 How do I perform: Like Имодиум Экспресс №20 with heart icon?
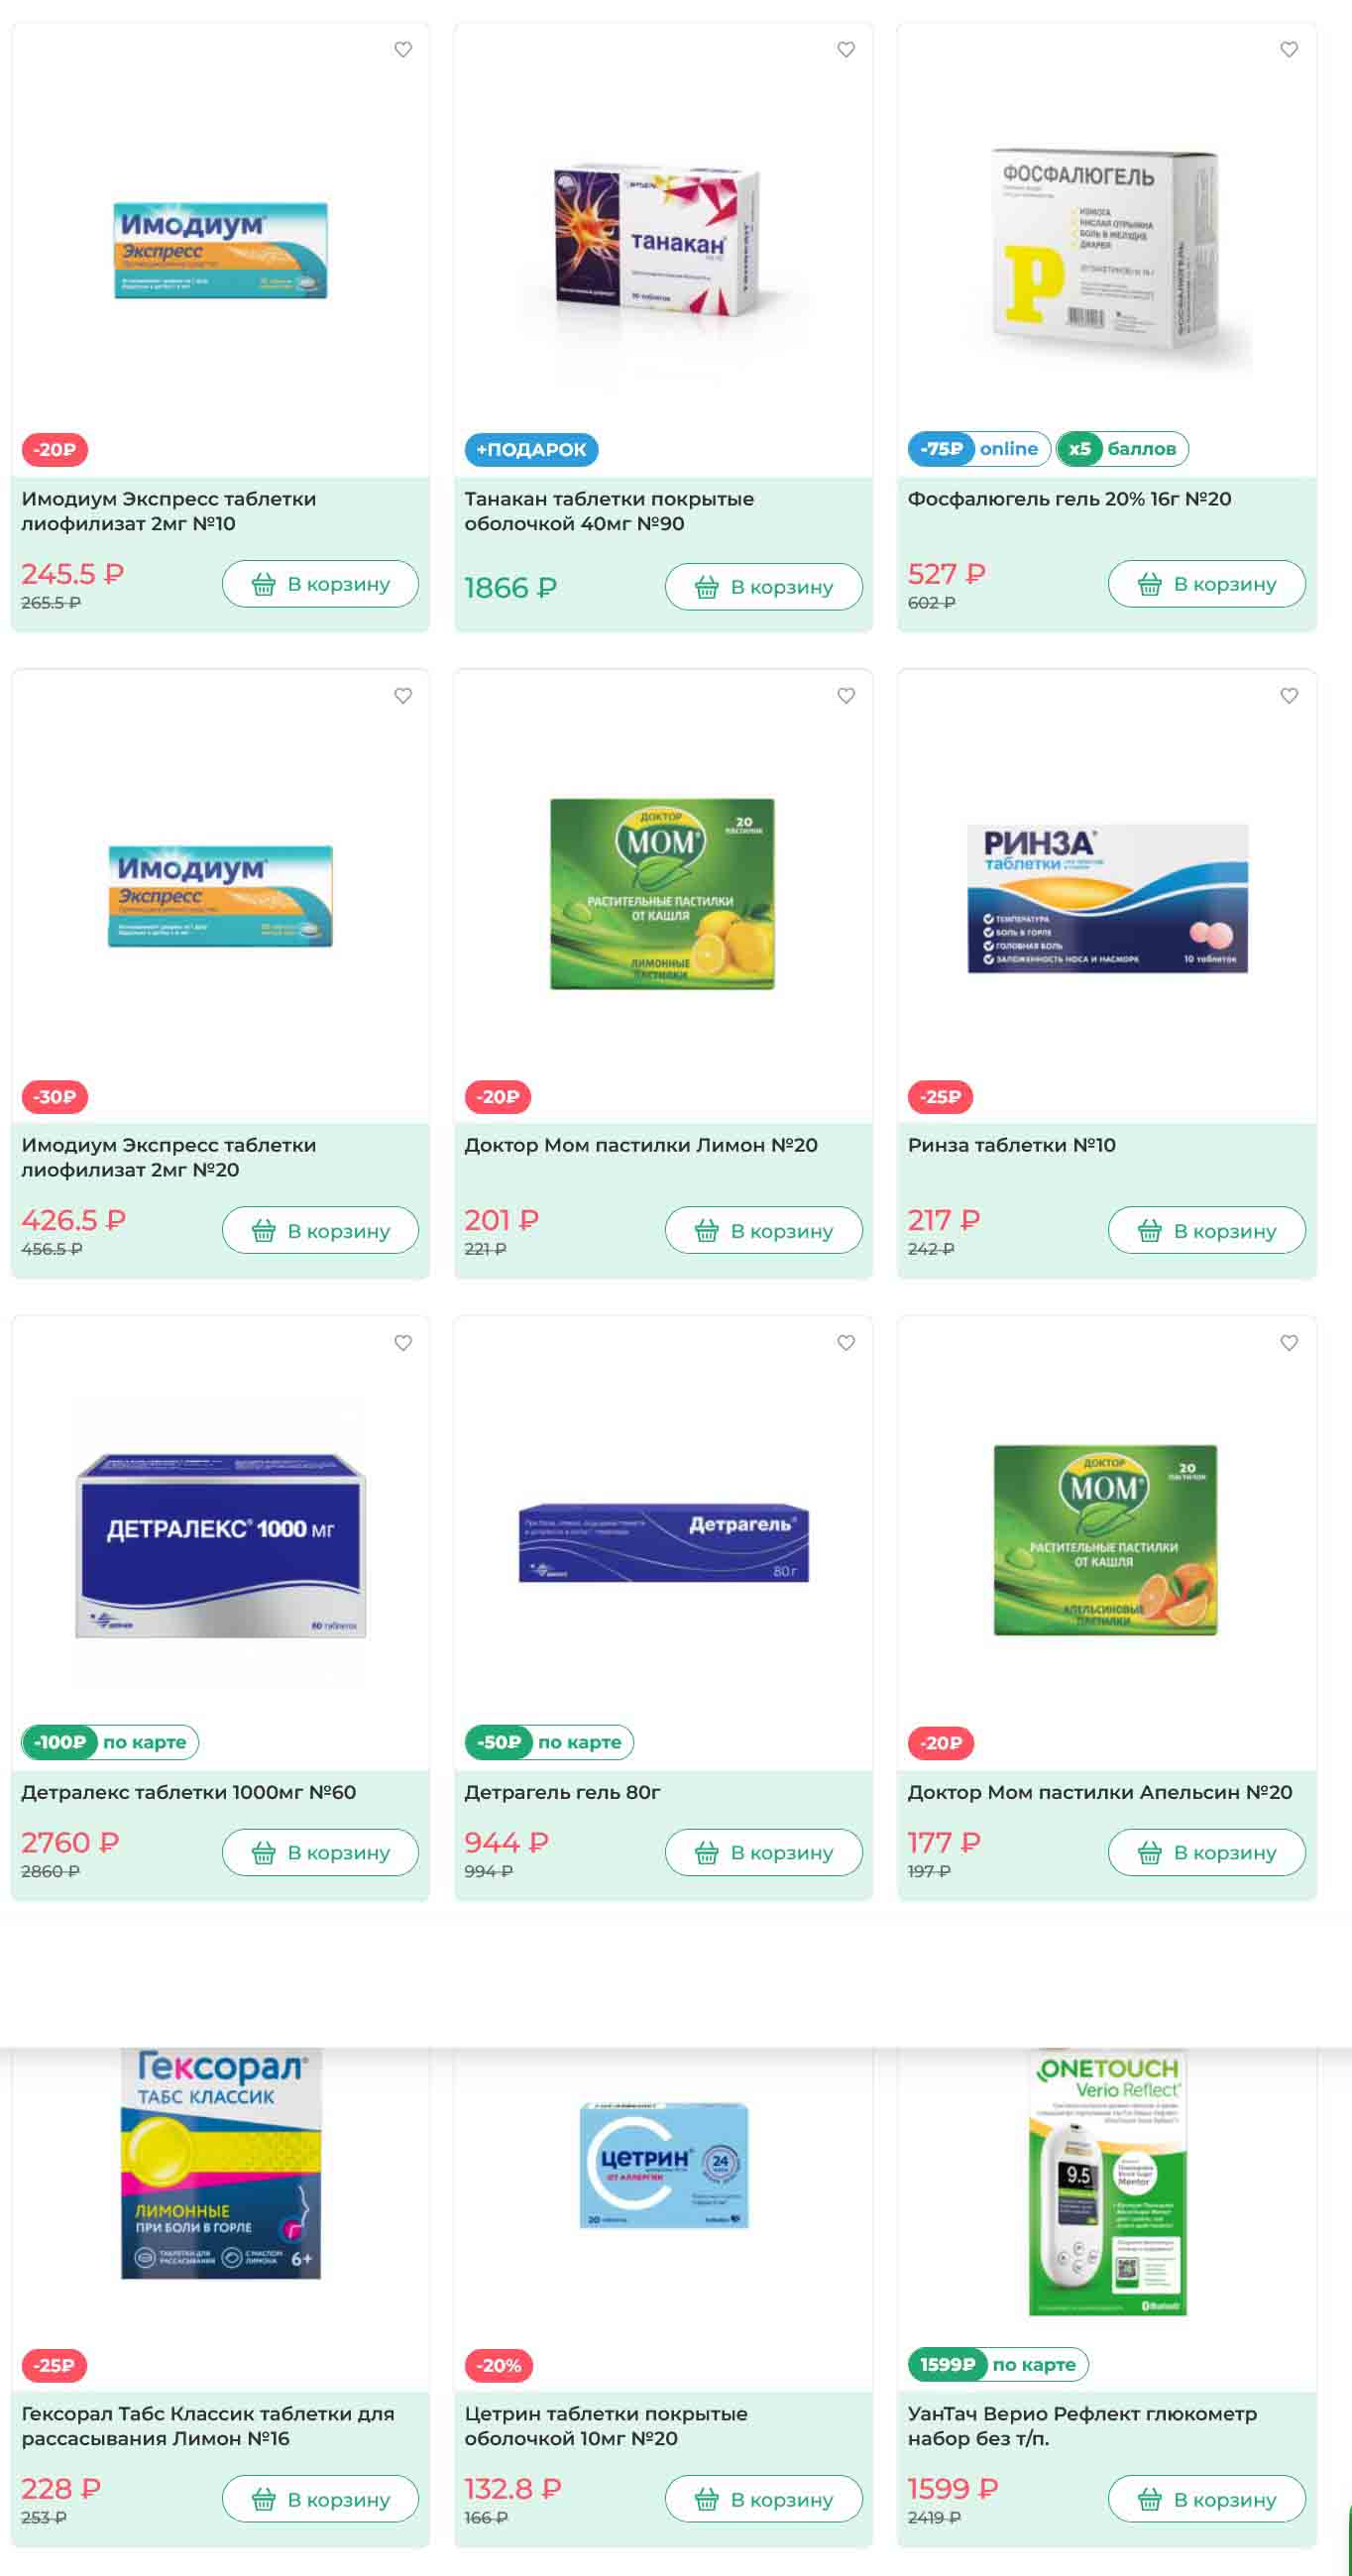tap(403, 695)
